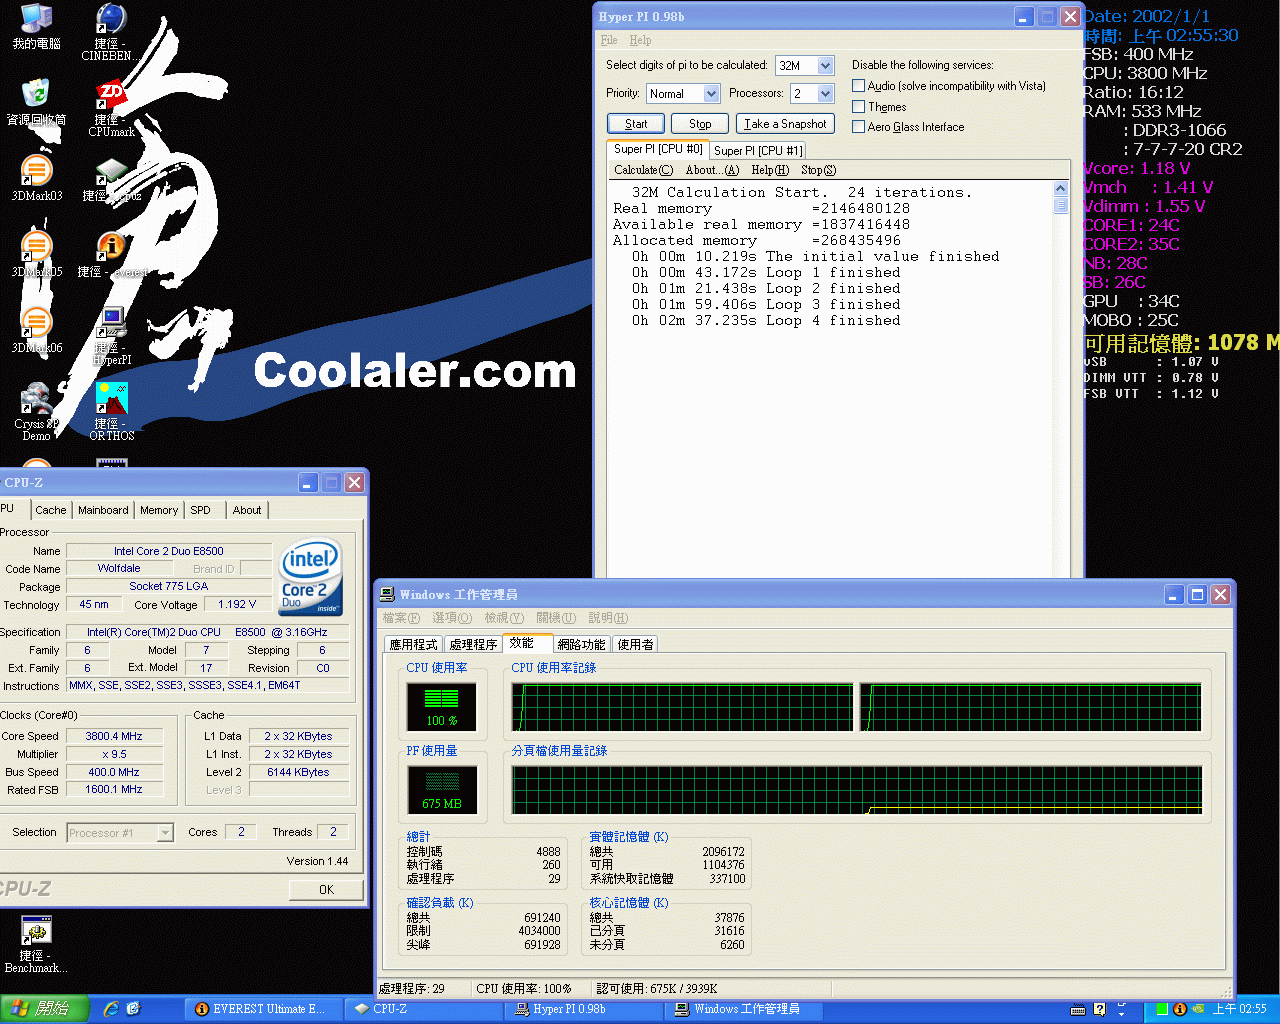Open the ZD CPUmark shortcut icon
This screenshot has width=1280, height=1024.
coord(111,108)
